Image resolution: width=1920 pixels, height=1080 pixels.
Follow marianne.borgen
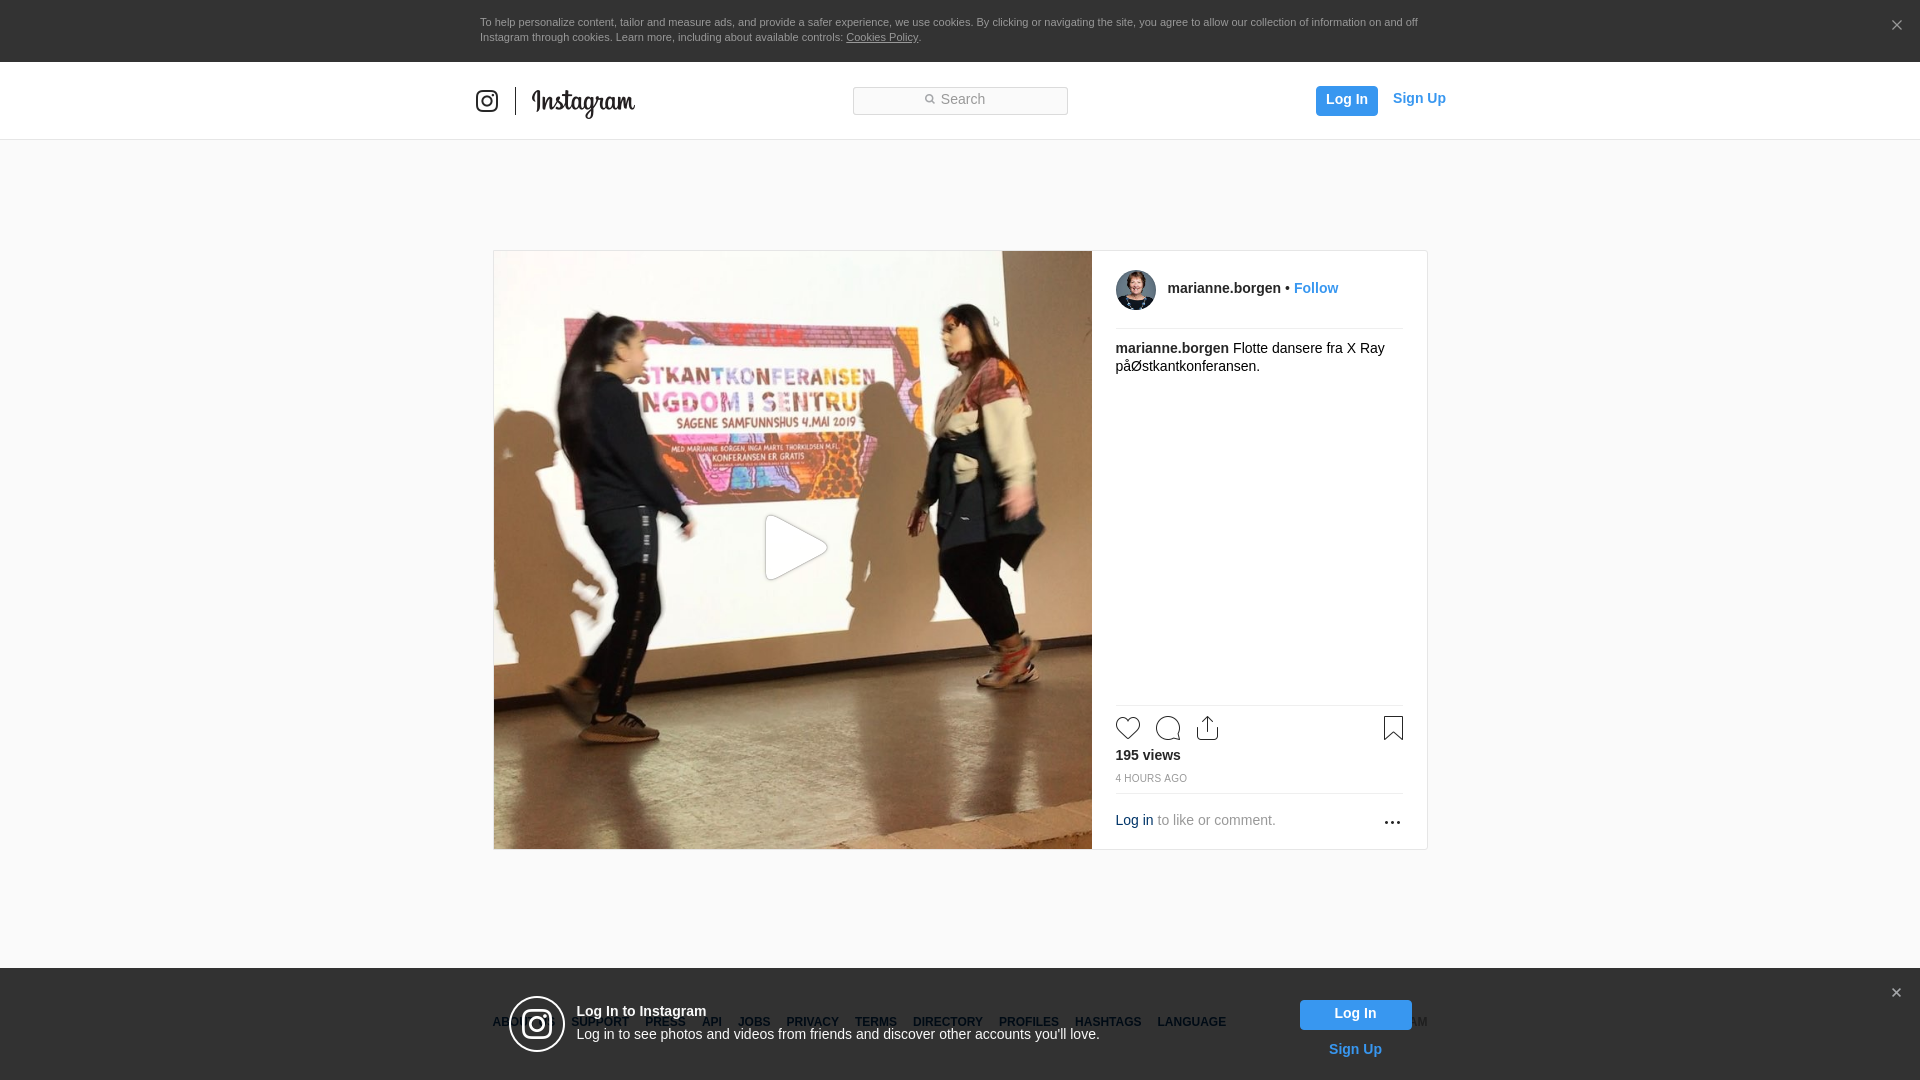(1315, 288)
